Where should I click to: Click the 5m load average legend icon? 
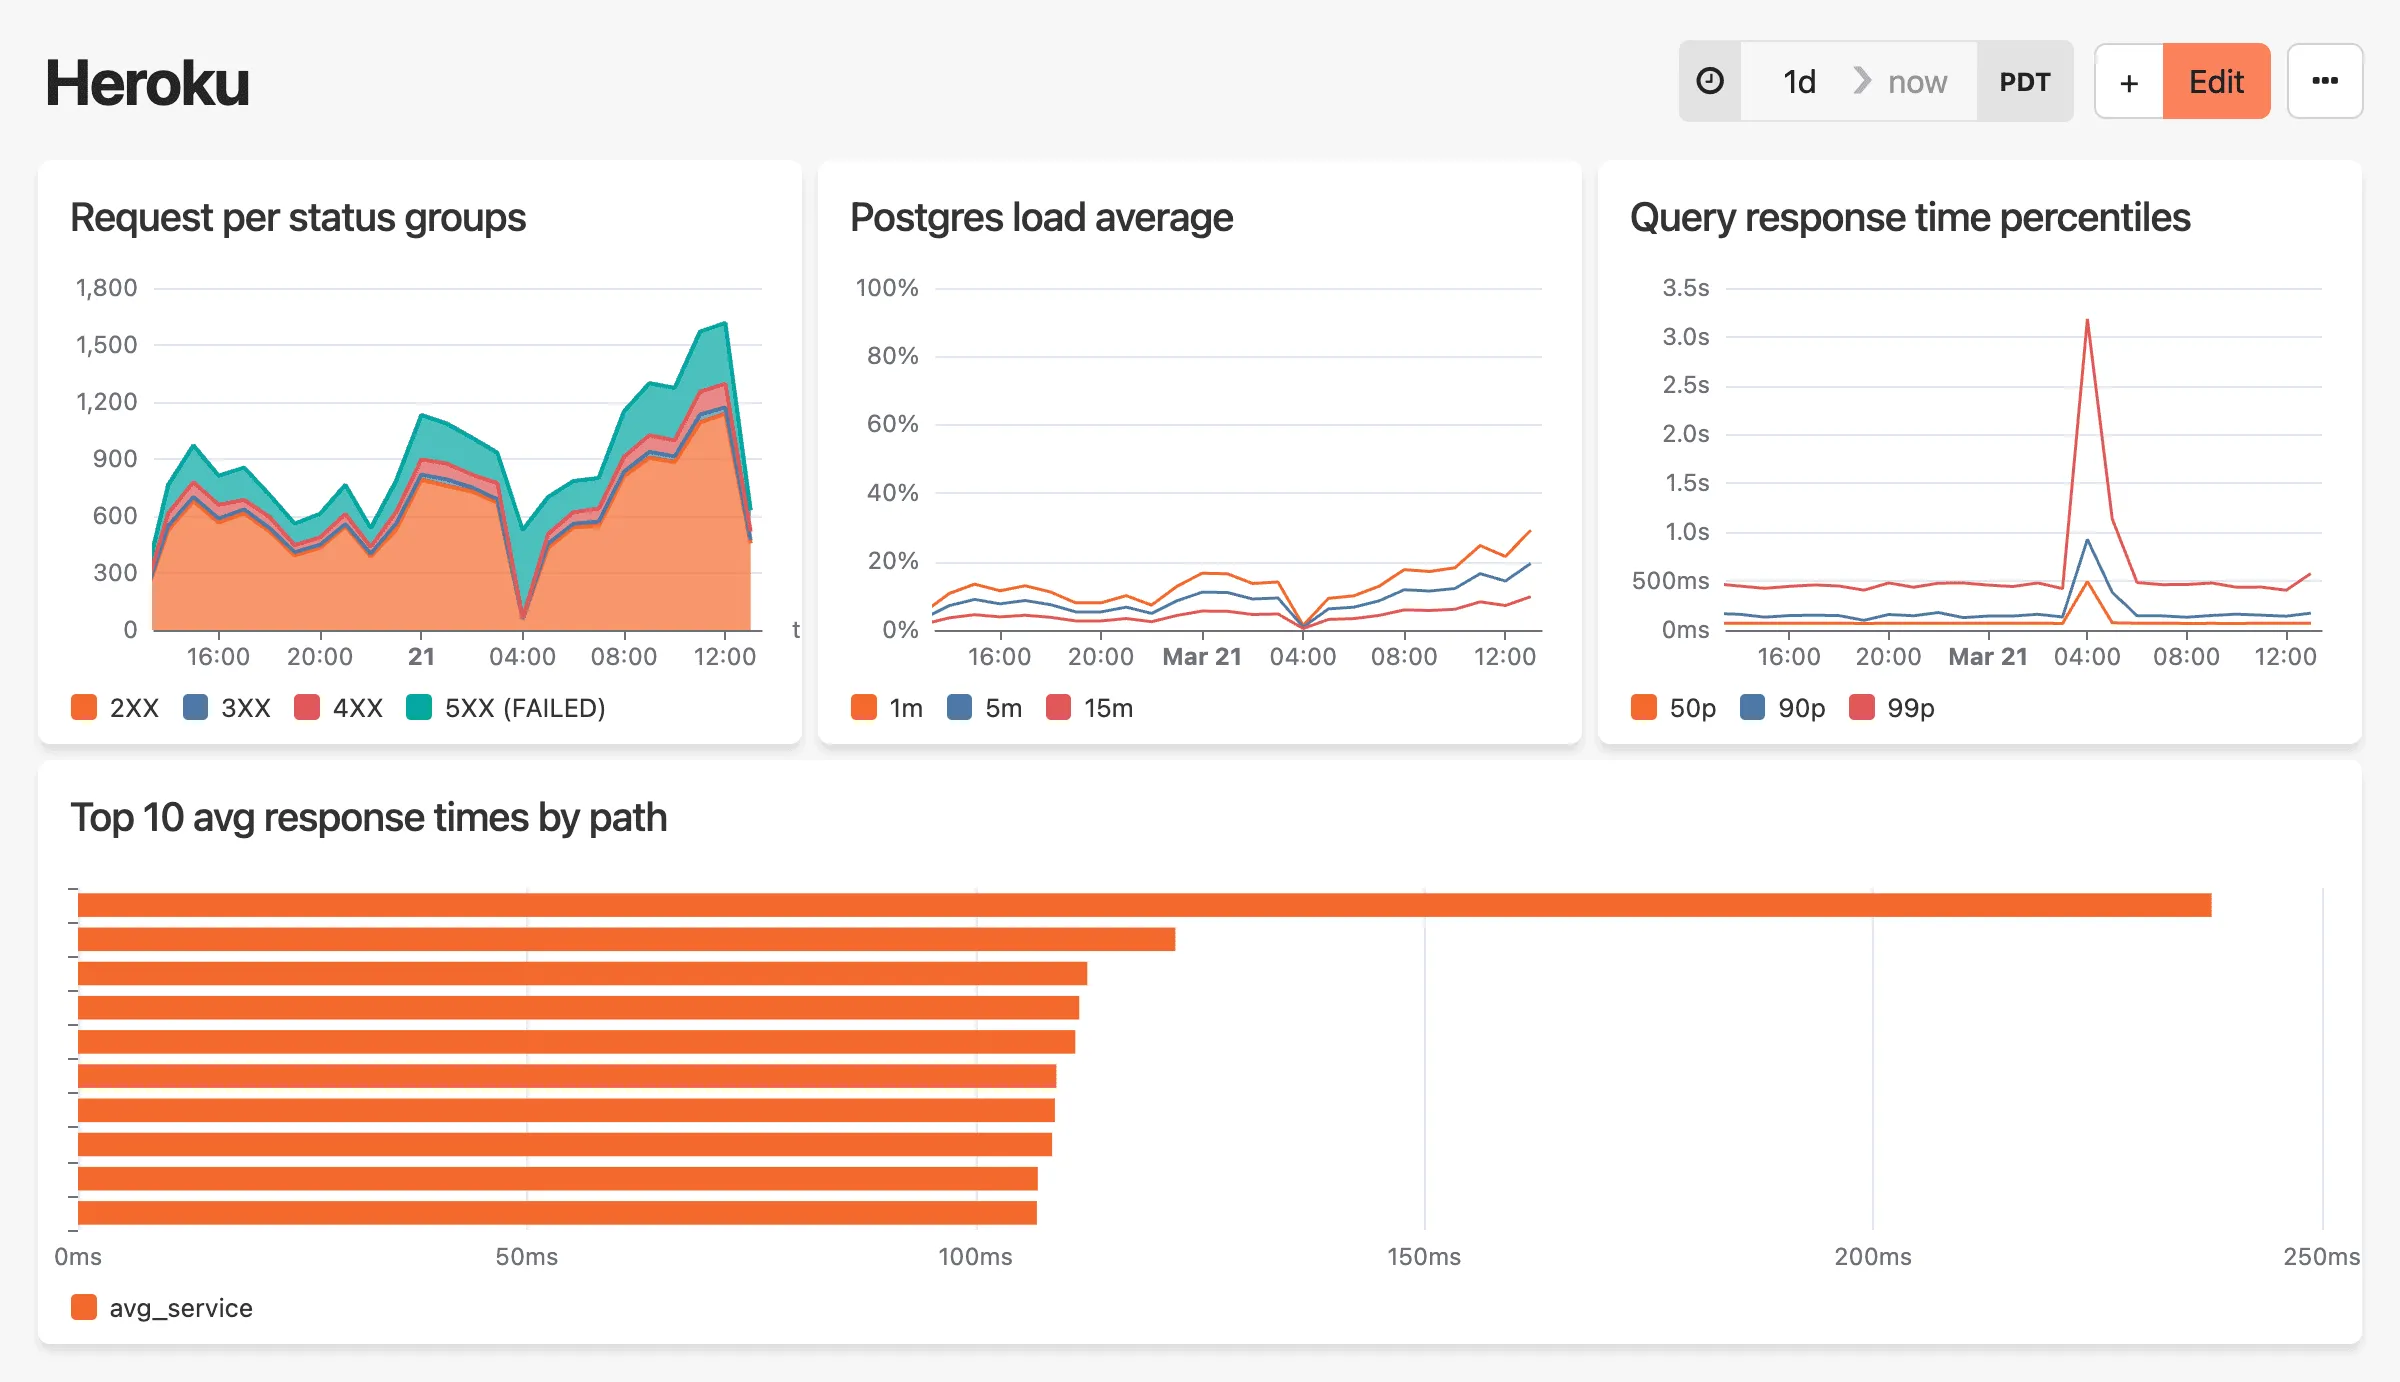coord(960,707)
